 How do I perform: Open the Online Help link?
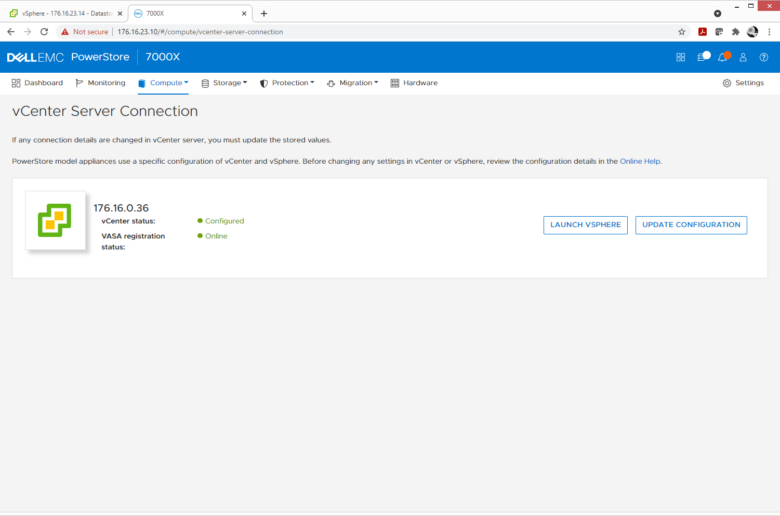coord(640,161)
